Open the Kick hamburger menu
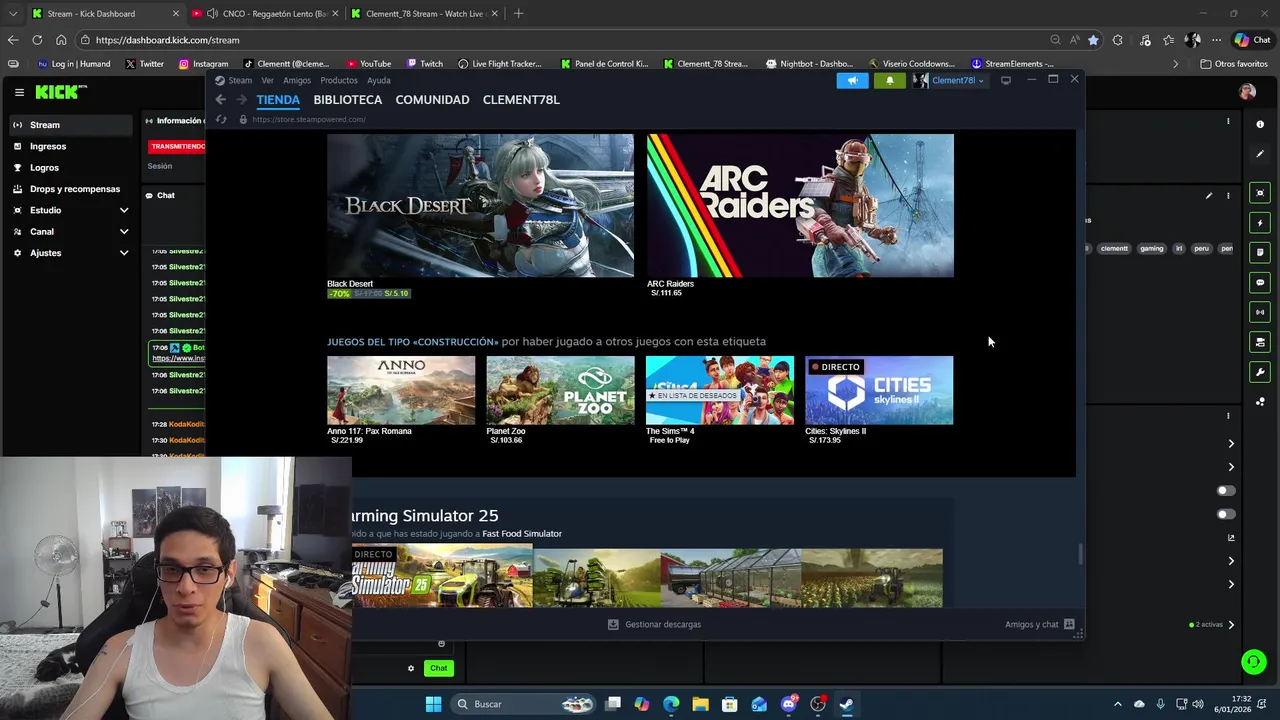1280x720 pixels. (19, 92)
